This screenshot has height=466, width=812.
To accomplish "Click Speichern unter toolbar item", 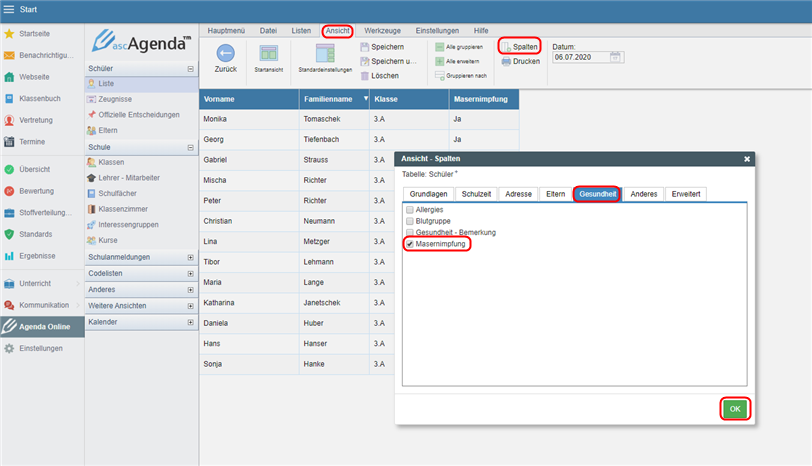I will [x=388, y=61].
